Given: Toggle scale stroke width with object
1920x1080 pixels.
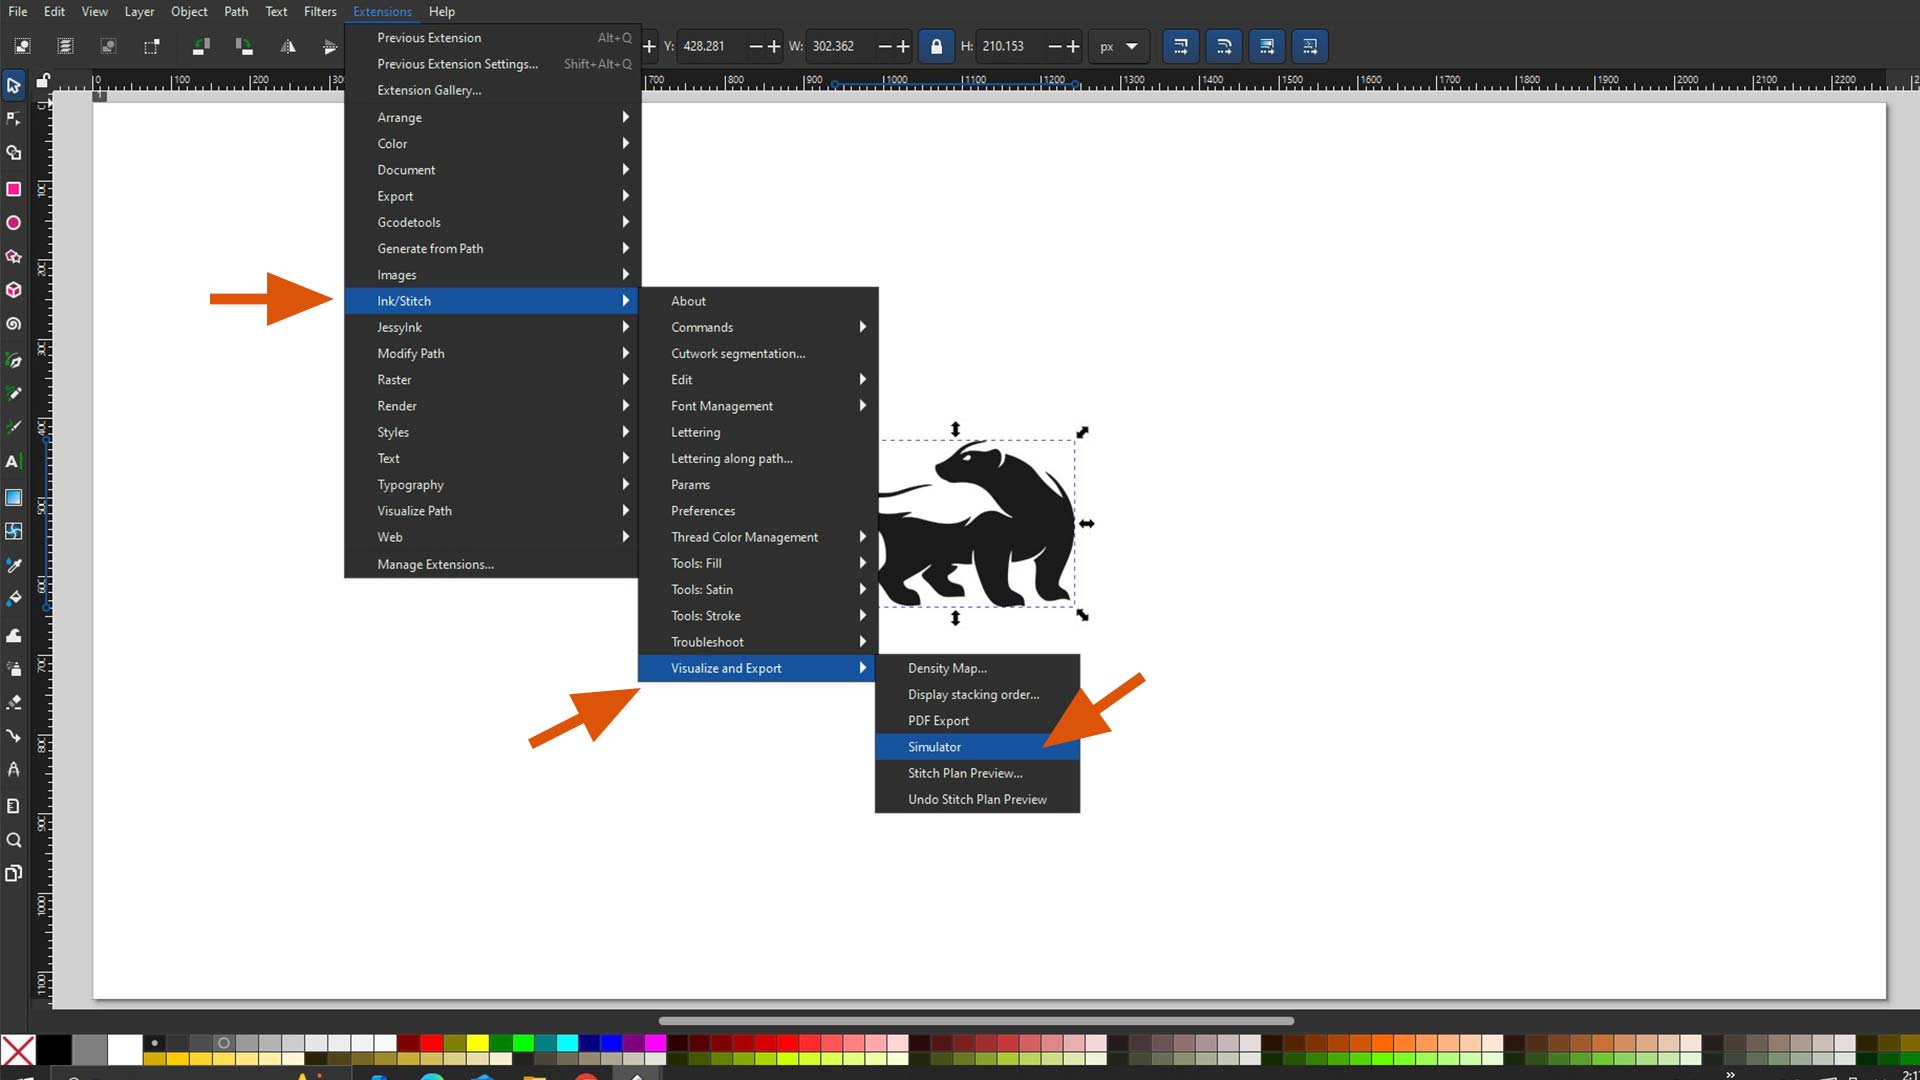Looking at the screenshot, I should 1180,46.
